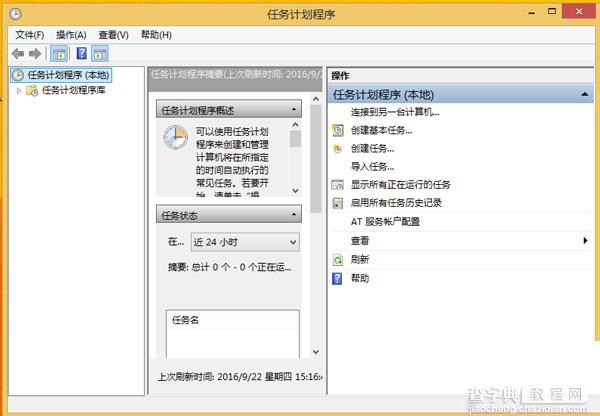This screenshot has height=416, width=600.
Task: Open the 近 24 小时 time range dropdown
Action: (x=245, y=242)
